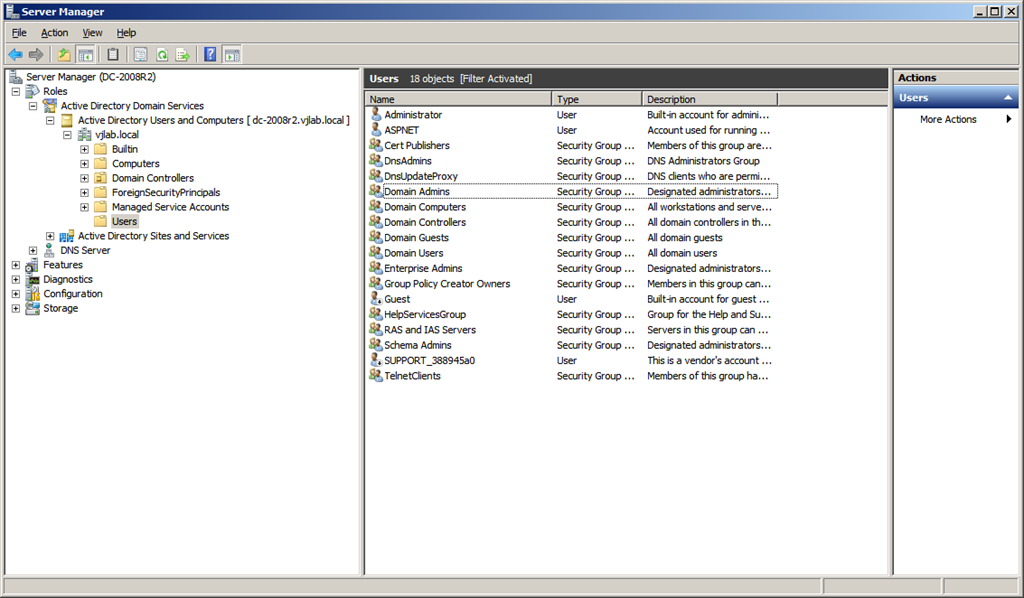Click the Export List toolbar icon
The image size is (1024, 598).
[x=183, y=54]
